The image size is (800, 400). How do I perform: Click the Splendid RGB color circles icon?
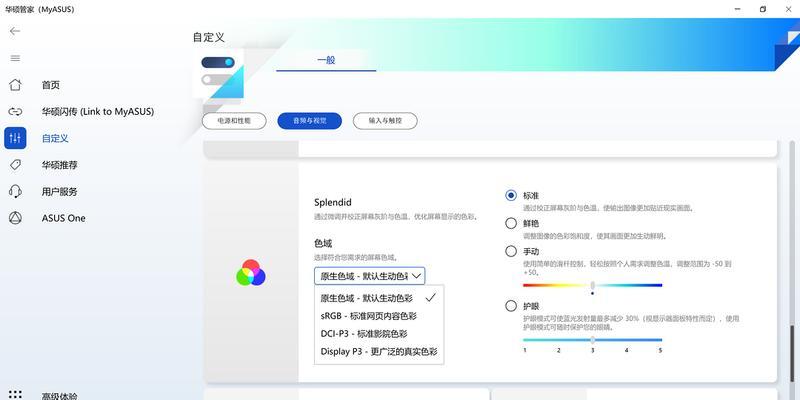point(251,272)
